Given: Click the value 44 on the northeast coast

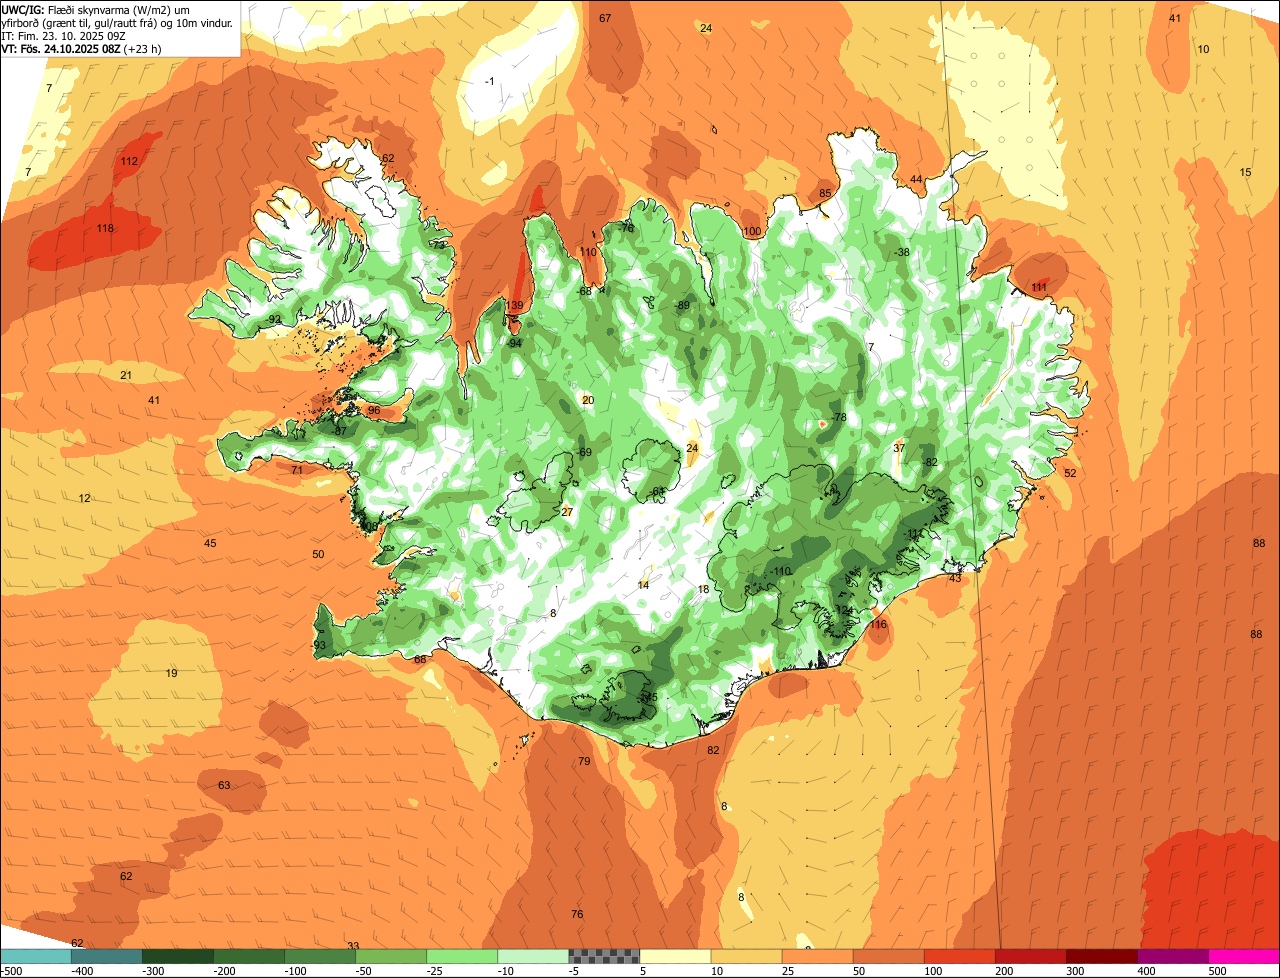Looking at the screenshot, I should [x=916, y=180].
